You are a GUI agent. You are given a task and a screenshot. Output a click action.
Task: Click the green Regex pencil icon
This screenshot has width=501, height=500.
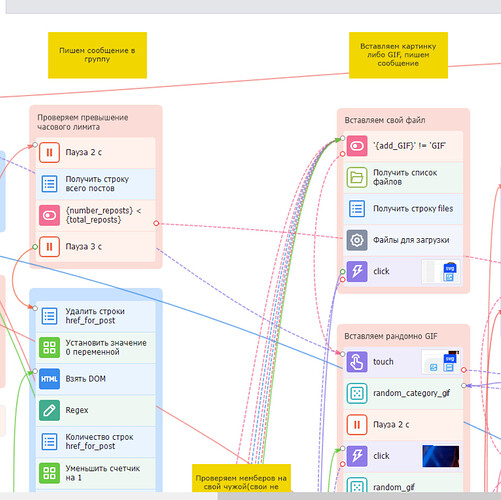pyautogui.click(x=49, y=410)
